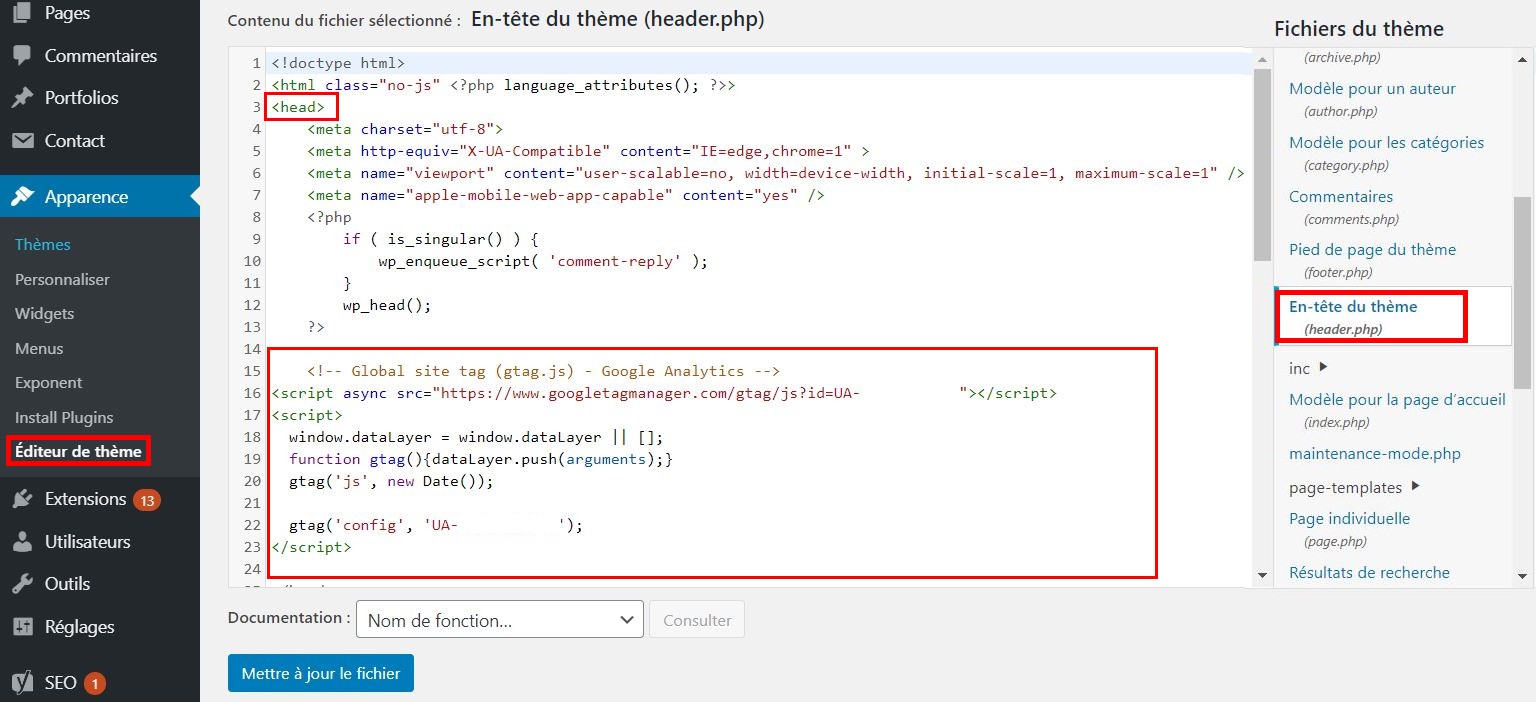Click the code editor scroll-up arrow
Image resolution: width=1536 pixels, height=702 pixels.
1262,58
